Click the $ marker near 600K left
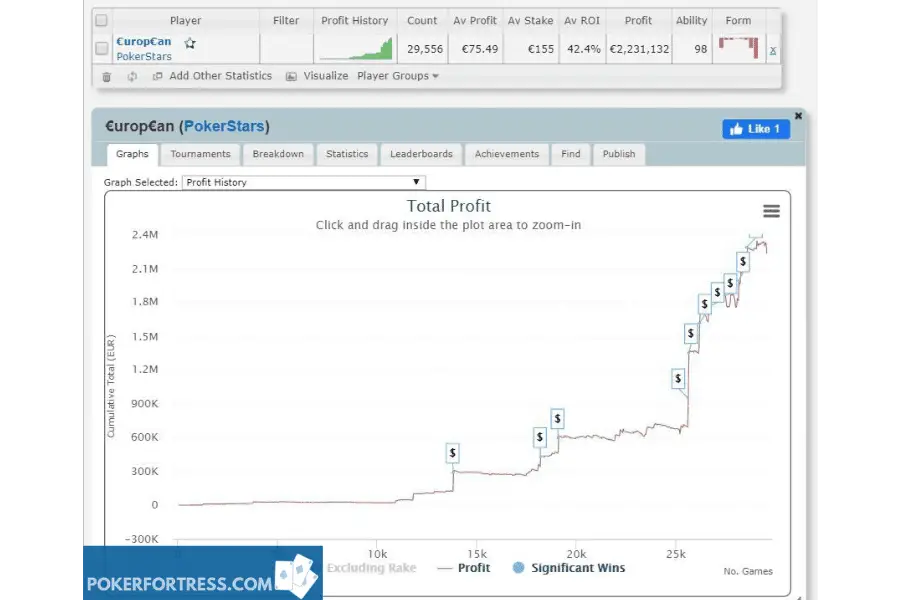This screenshot has height=600, width=900. click(540, 437)
